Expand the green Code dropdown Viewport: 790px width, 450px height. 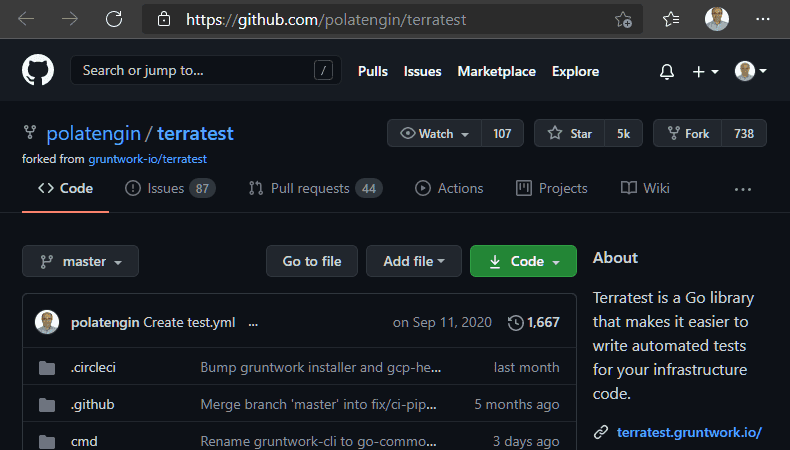coord(523,261)
